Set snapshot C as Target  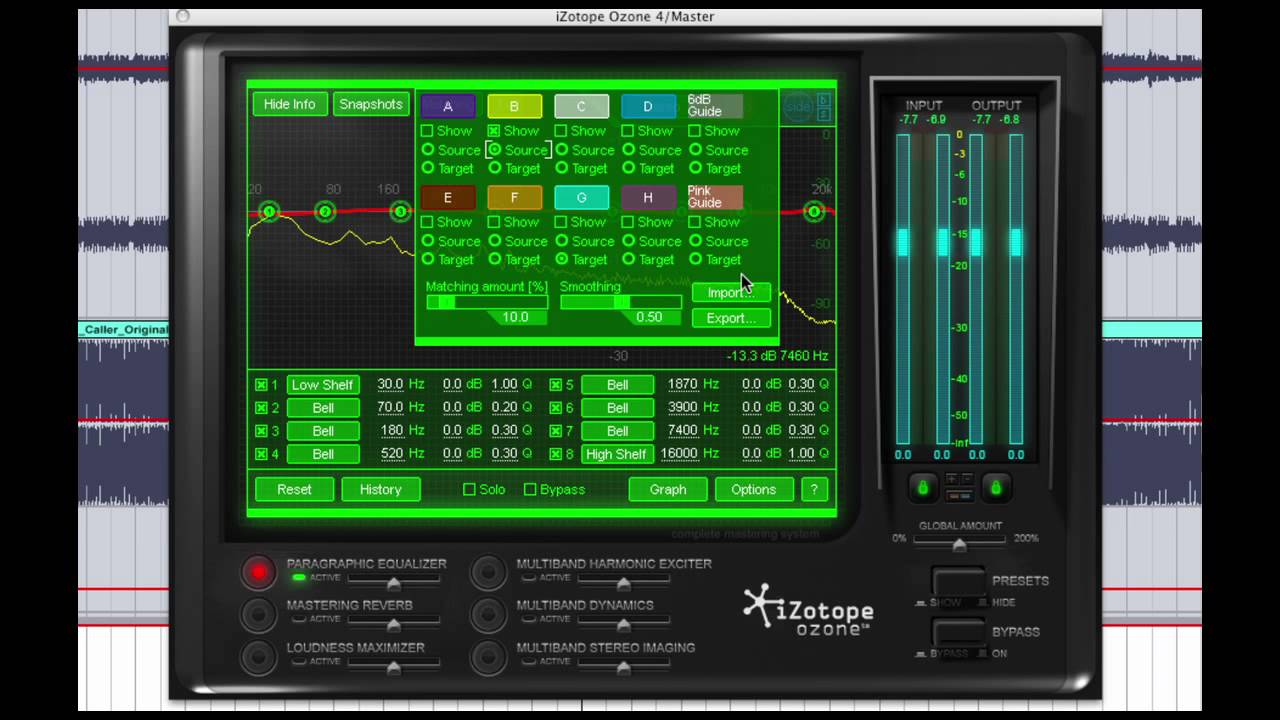562,168
